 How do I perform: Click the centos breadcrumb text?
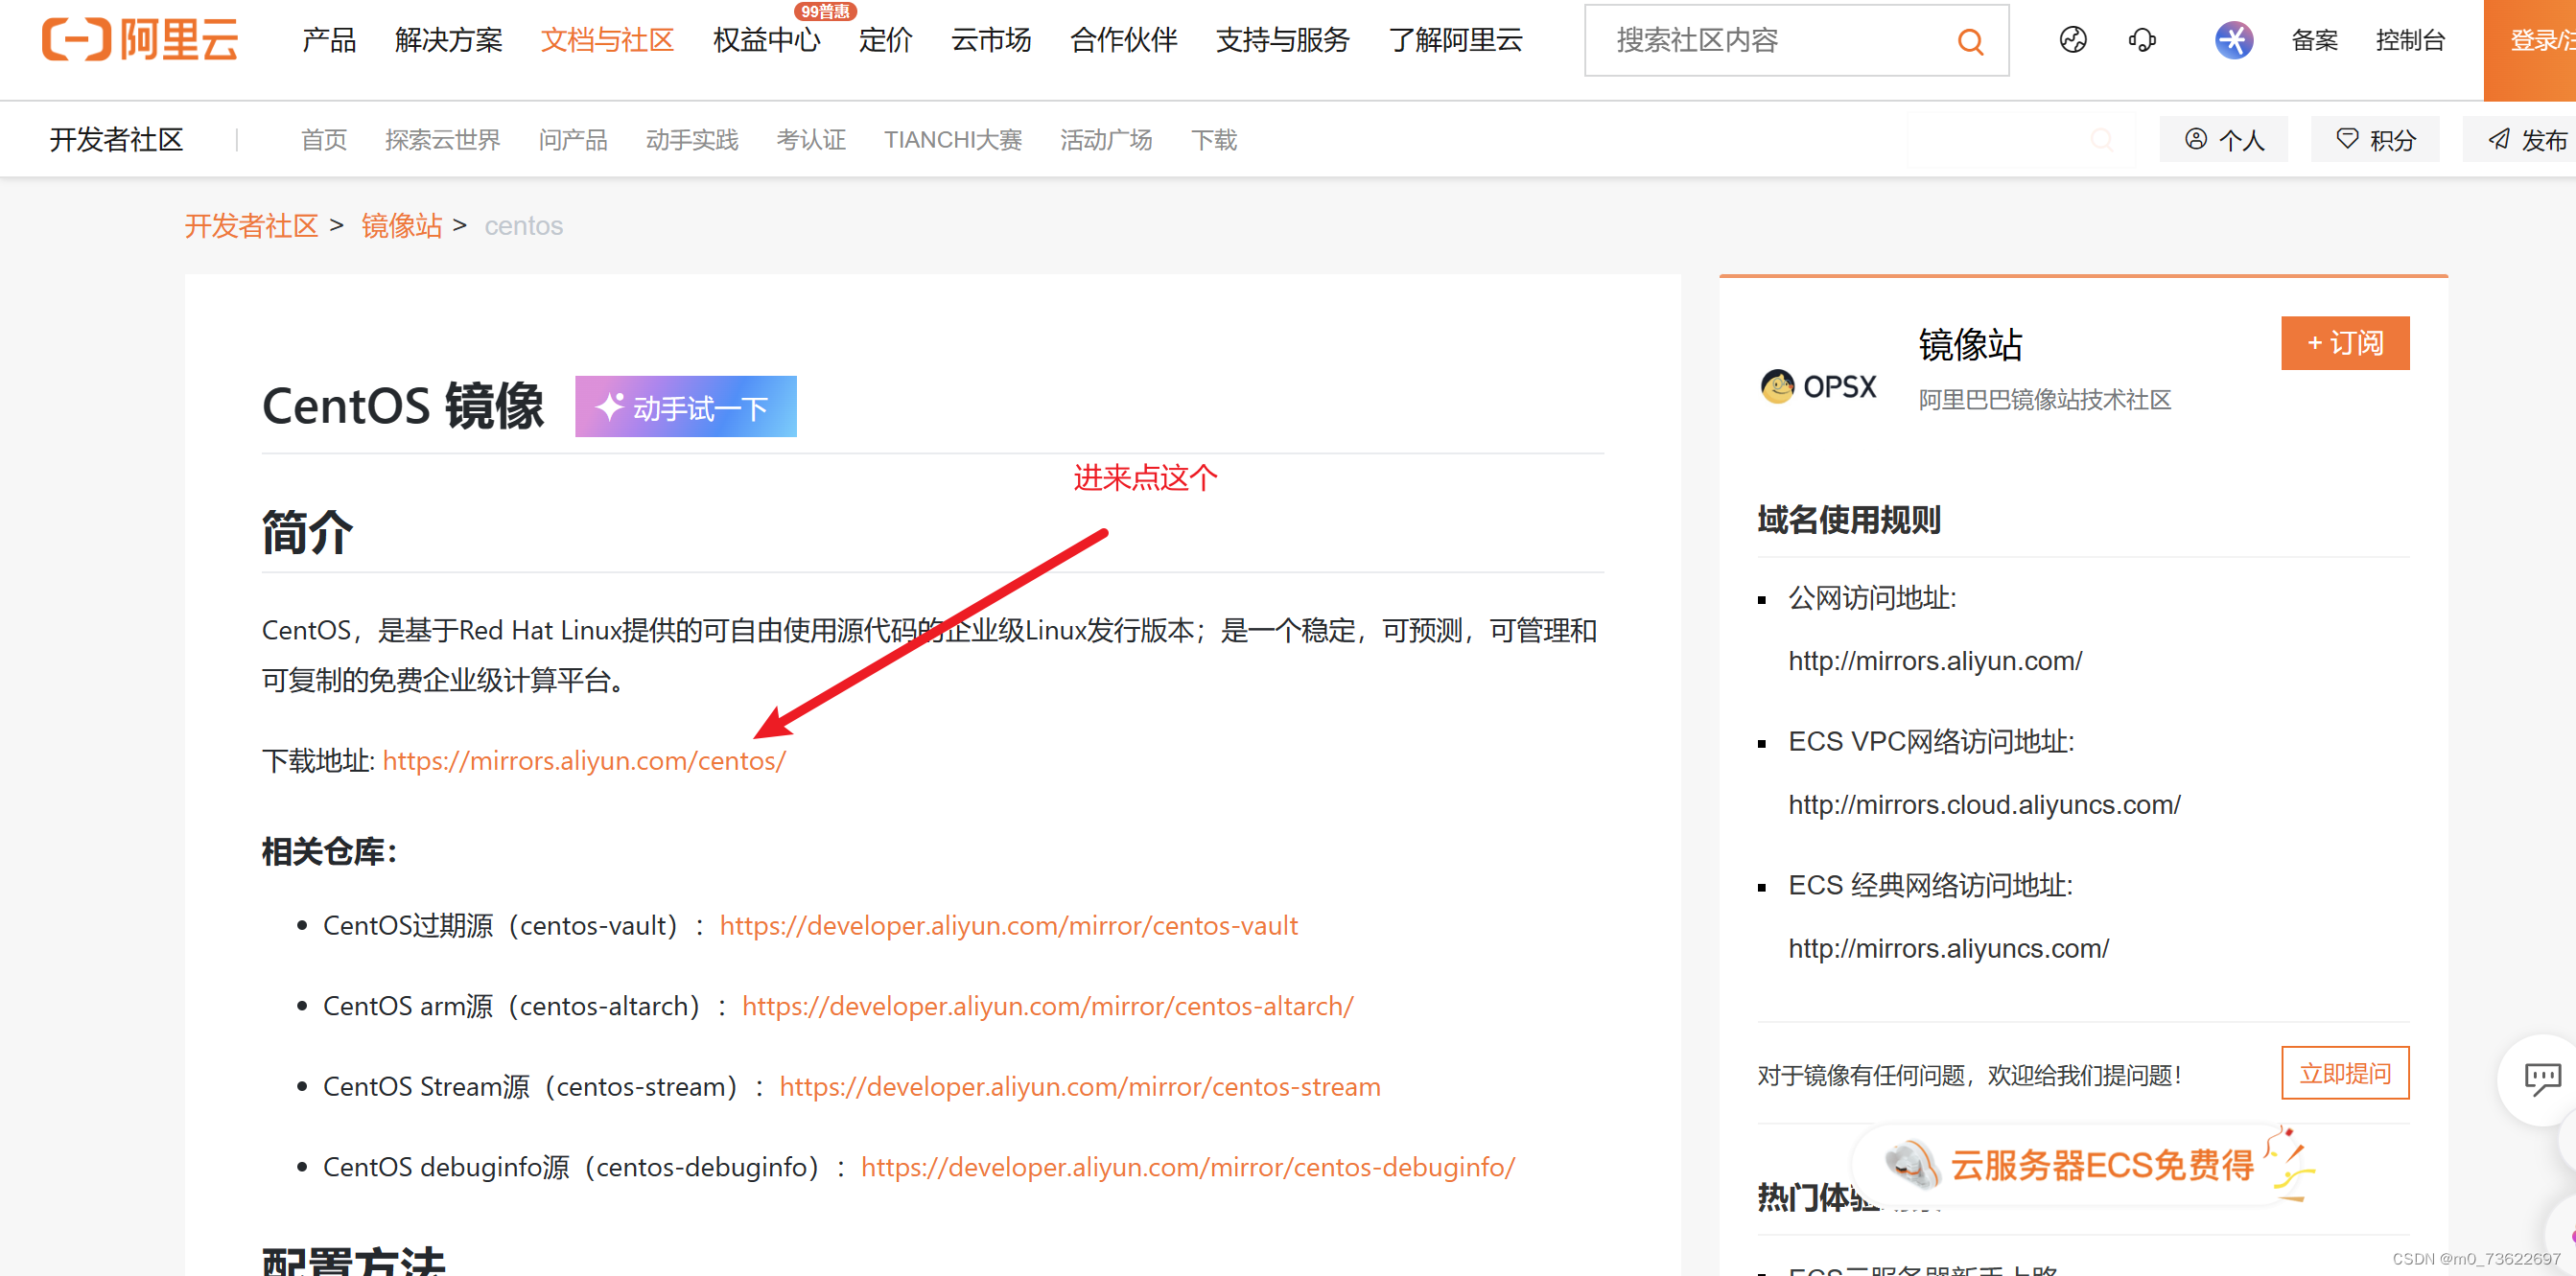point(523,226)
